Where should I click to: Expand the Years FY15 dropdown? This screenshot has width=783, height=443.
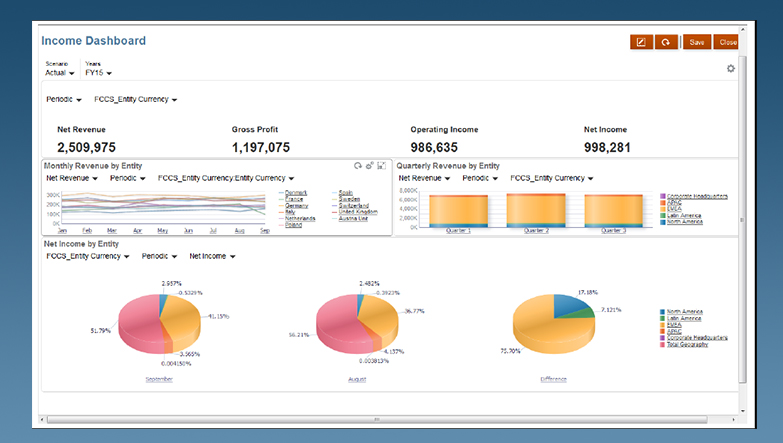(x=98, y=73)
